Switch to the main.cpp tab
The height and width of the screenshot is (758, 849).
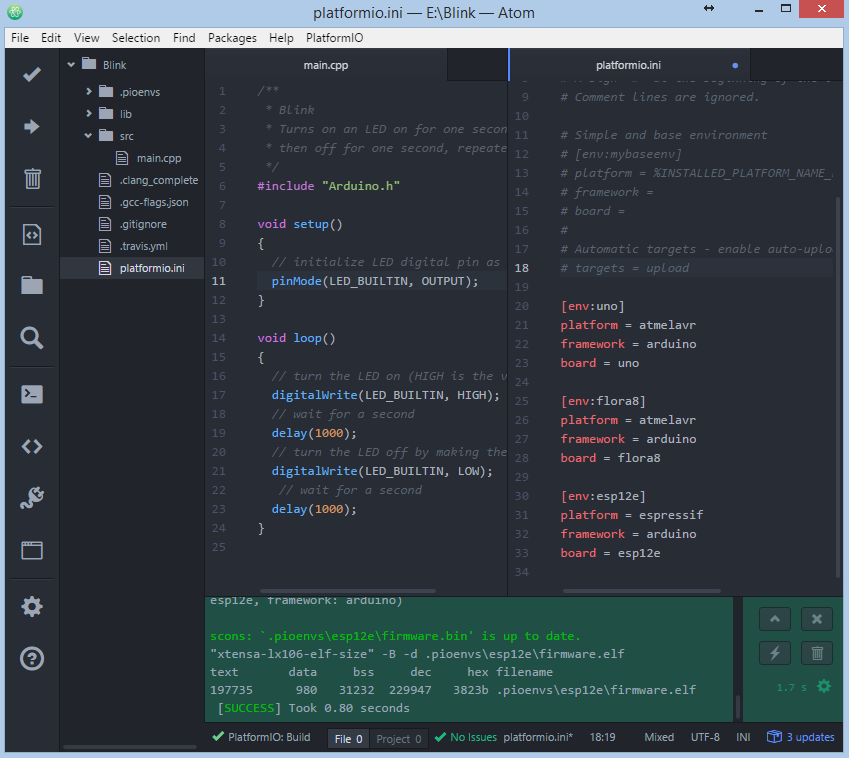[326, 65]
